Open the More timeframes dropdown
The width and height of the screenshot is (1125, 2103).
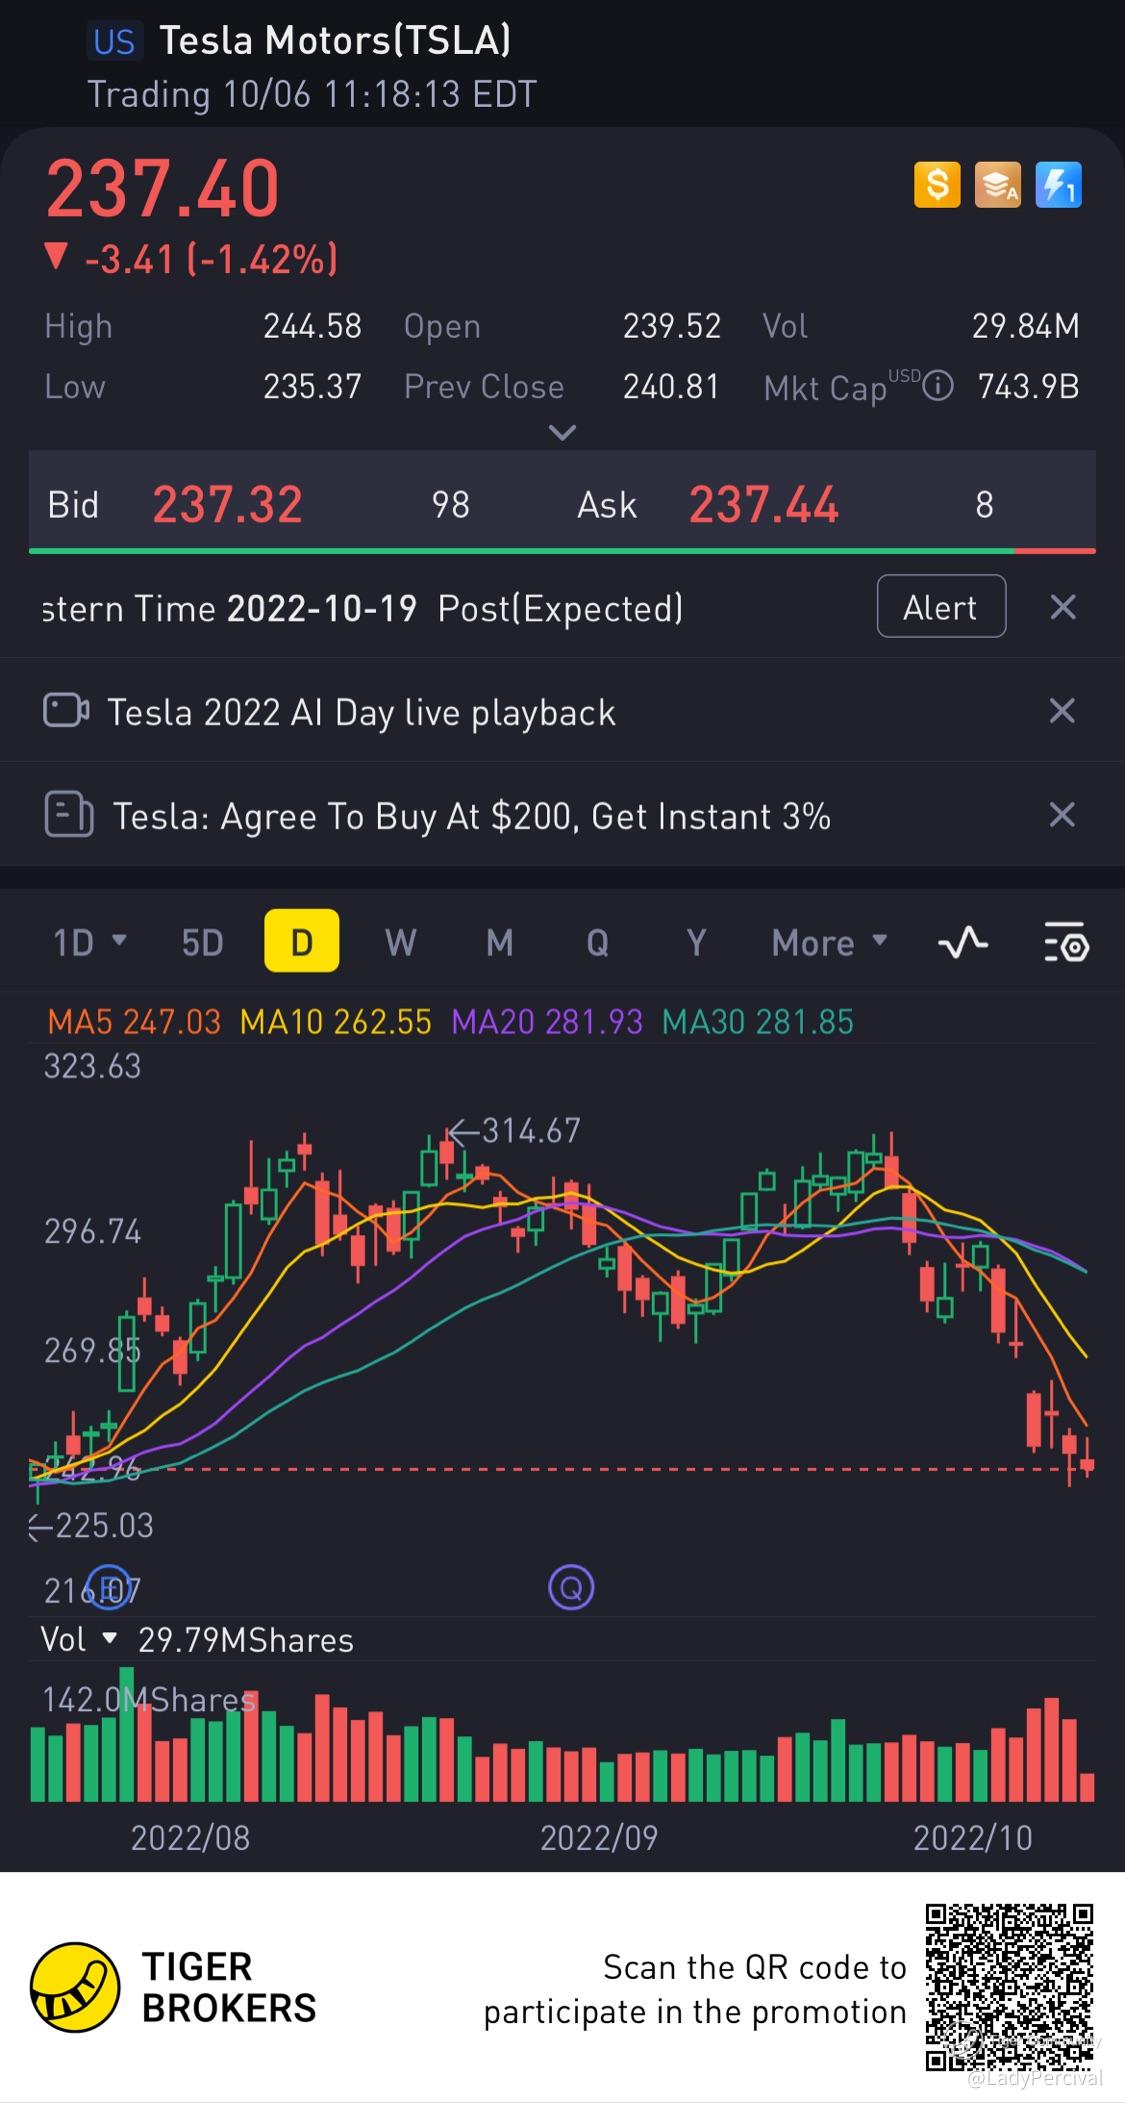[x=829, y=942]
